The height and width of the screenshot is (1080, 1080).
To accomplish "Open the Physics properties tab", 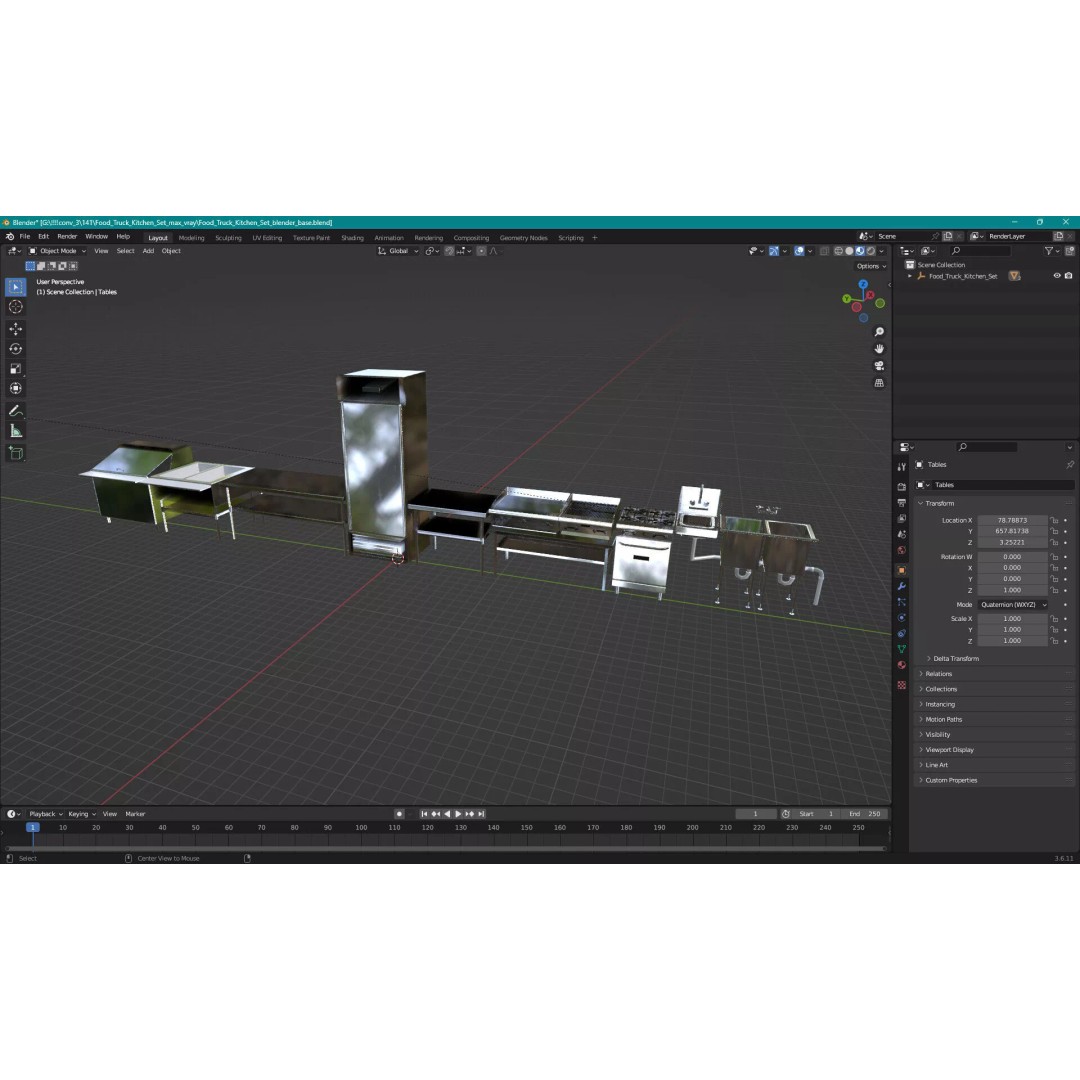I will (902, 618).
